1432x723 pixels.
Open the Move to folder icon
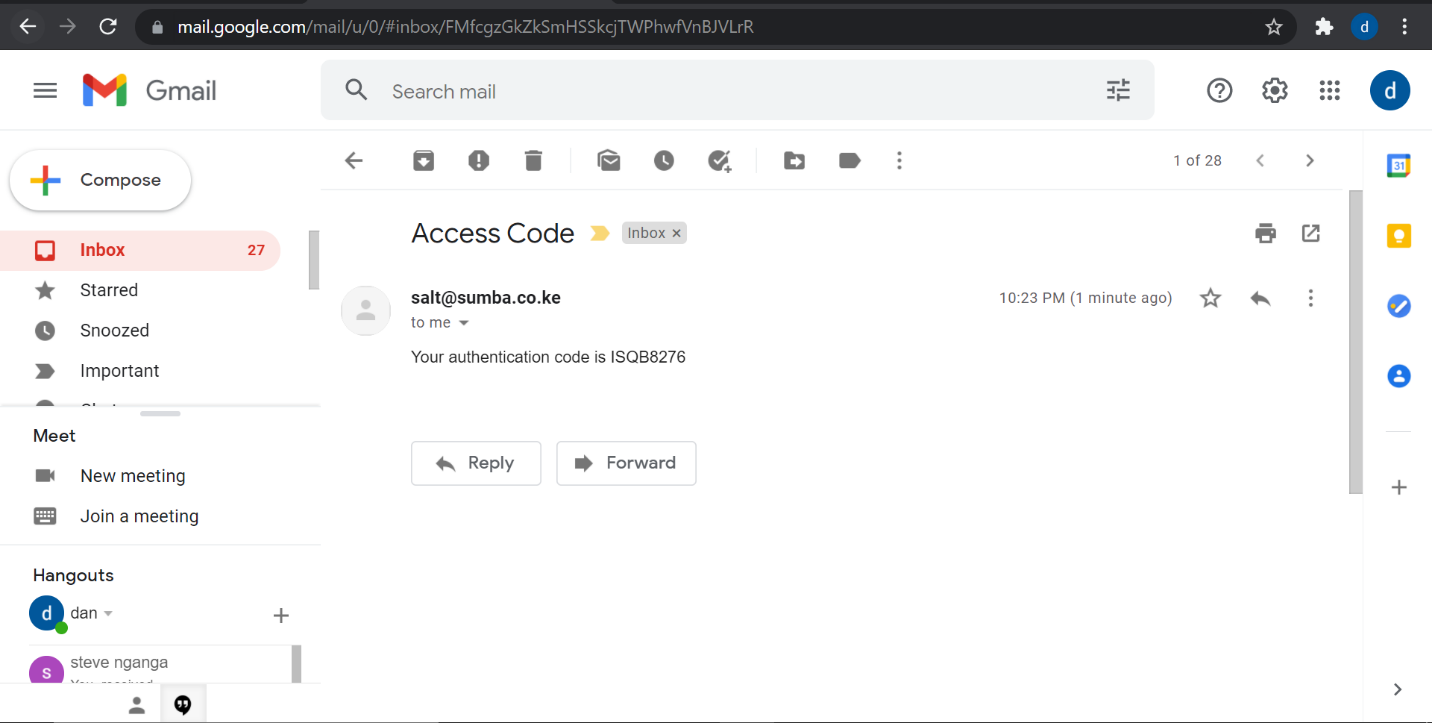(794, 160)
